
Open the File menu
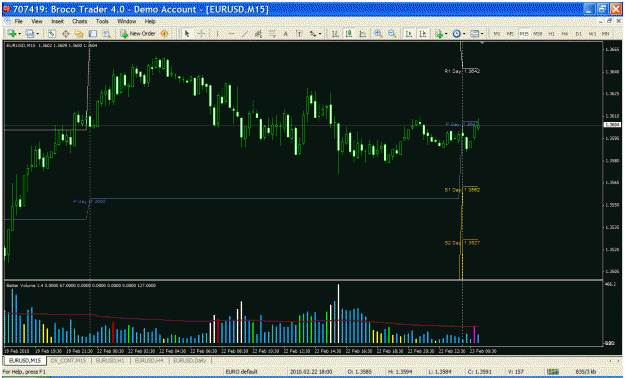(x=18, y=21)
